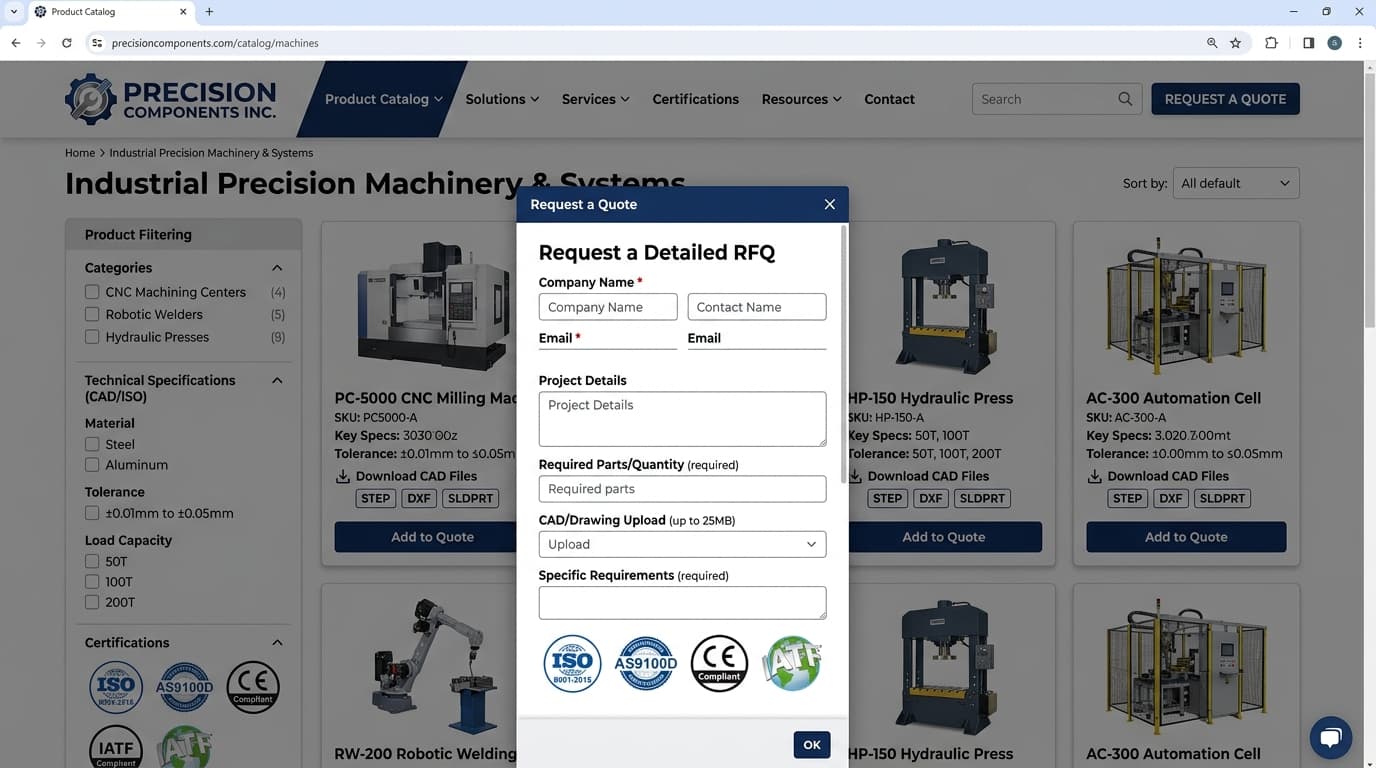This screenshot has width=1376, height=768.
Task: Select the 50T load capacity checkbox
Action: pyautogui.click(x=92, y=561)
